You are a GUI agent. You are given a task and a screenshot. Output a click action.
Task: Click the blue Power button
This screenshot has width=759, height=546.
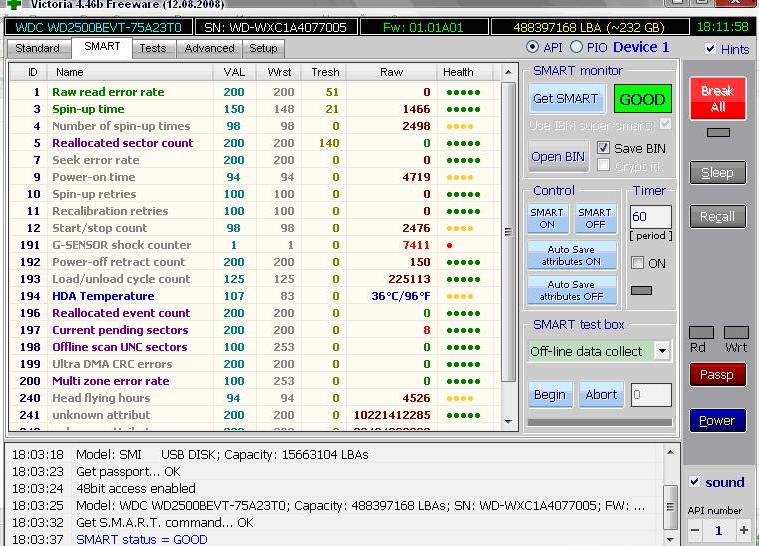(x=717, y=421)
